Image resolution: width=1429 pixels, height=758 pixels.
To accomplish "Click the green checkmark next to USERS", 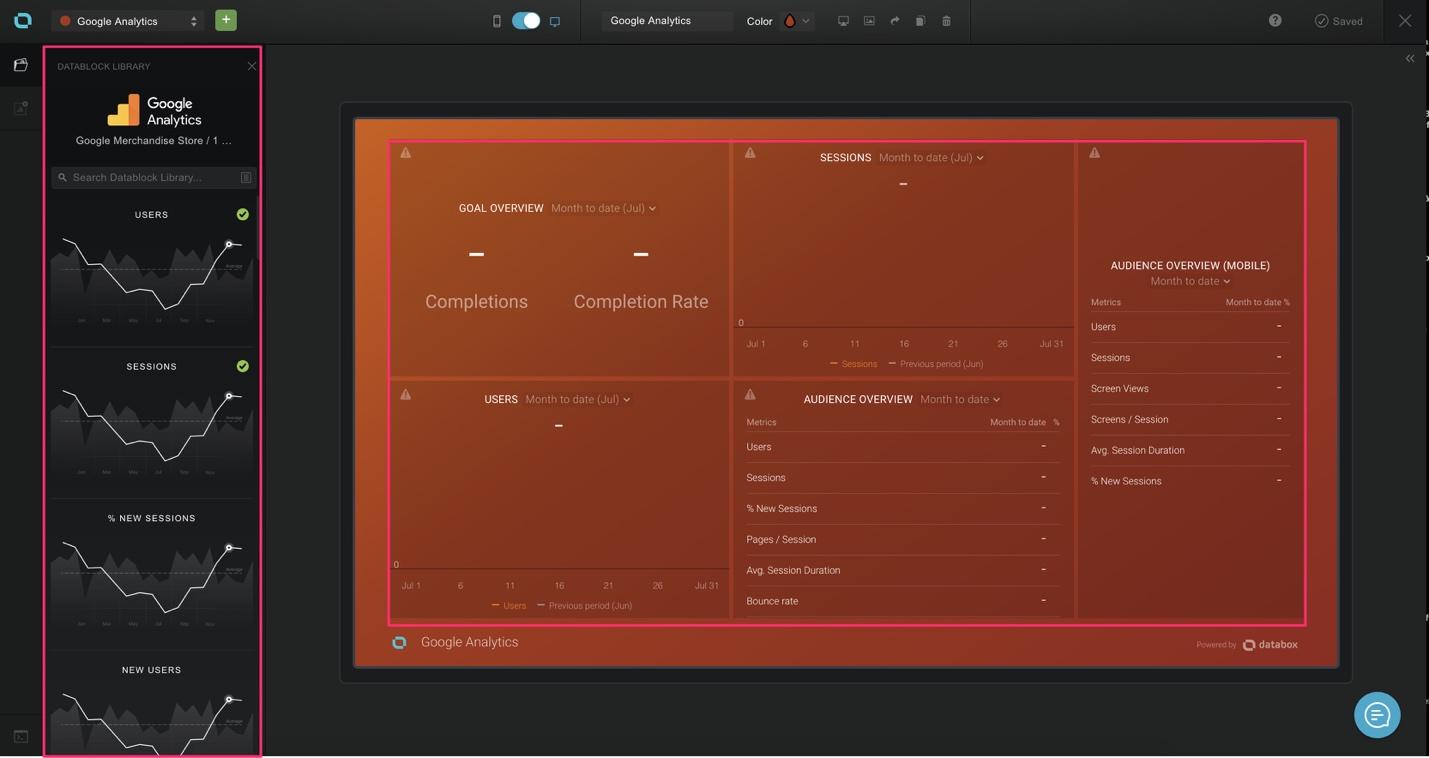I will (243, 214).
